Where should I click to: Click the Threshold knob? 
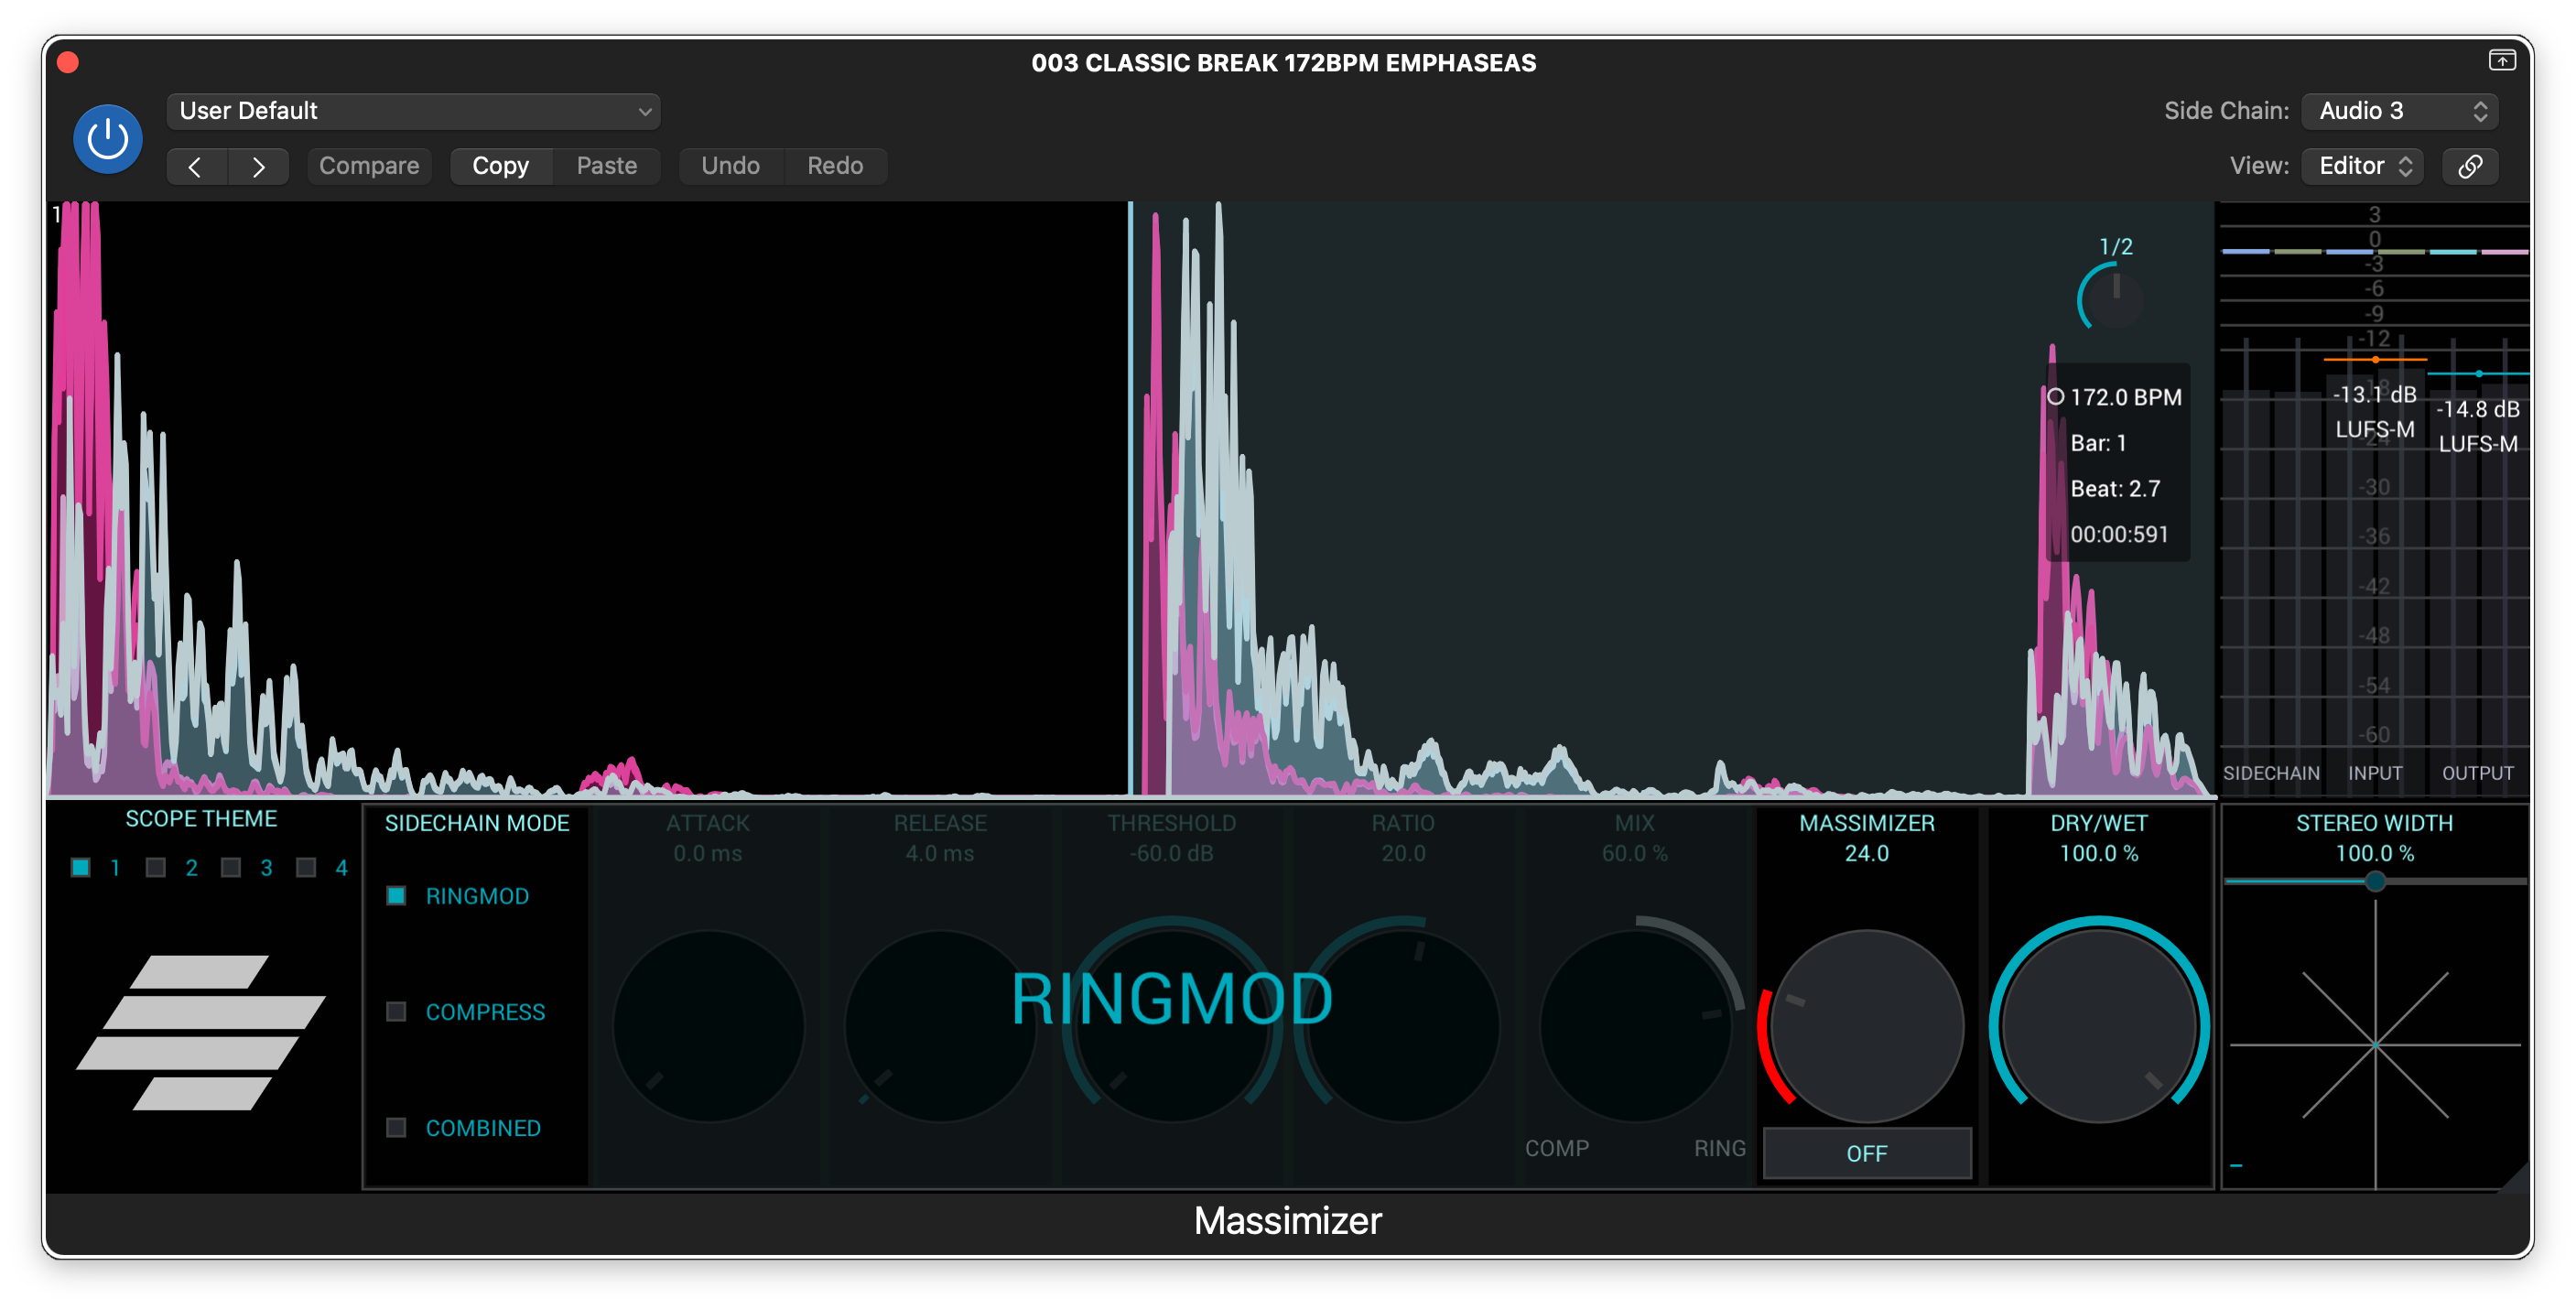(x=1172, y=1027)
